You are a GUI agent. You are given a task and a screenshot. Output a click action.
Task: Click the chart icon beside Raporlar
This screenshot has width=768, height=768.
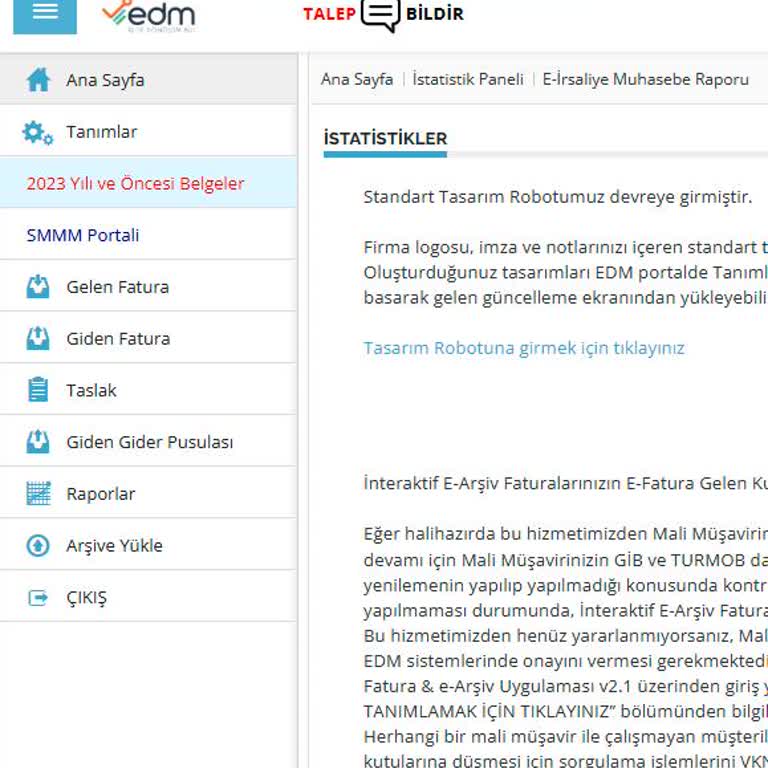[38, 494]
